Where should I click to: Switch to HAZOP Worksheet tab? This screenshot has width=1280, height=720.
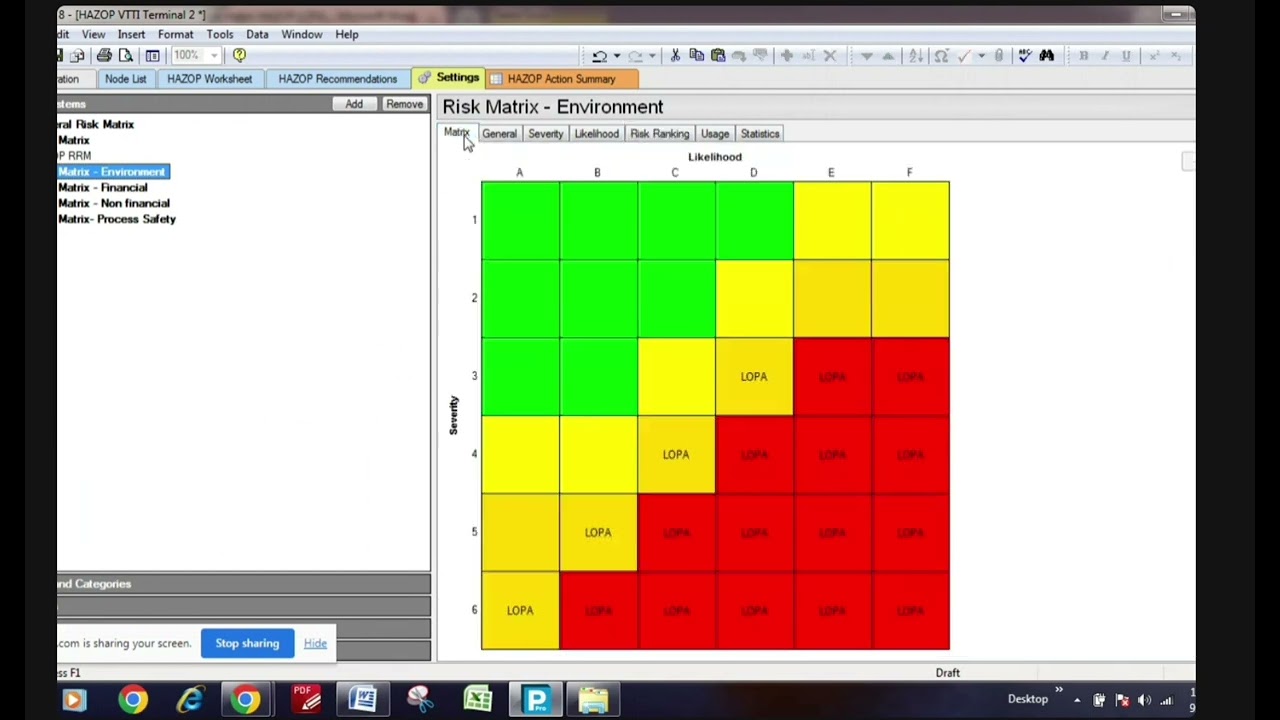pos(209,79)
